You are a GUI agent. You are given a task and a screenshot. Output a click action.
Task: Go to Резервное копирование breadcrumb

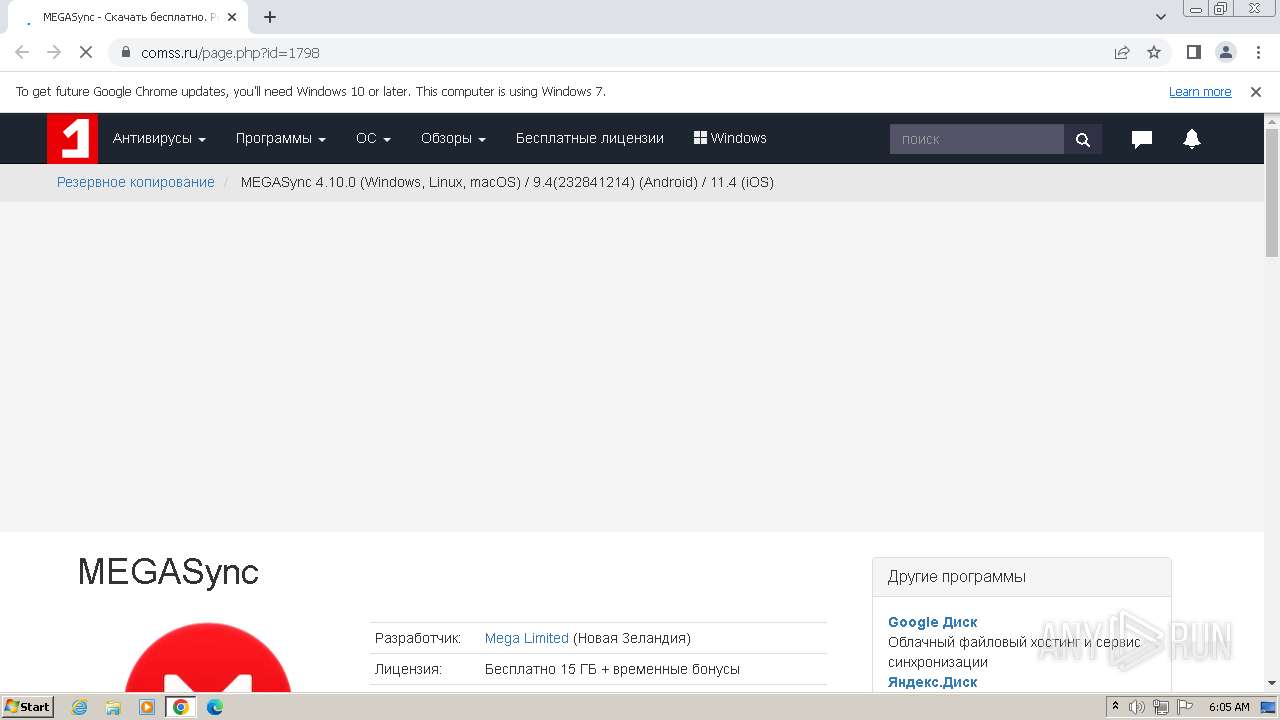(136, 182)
